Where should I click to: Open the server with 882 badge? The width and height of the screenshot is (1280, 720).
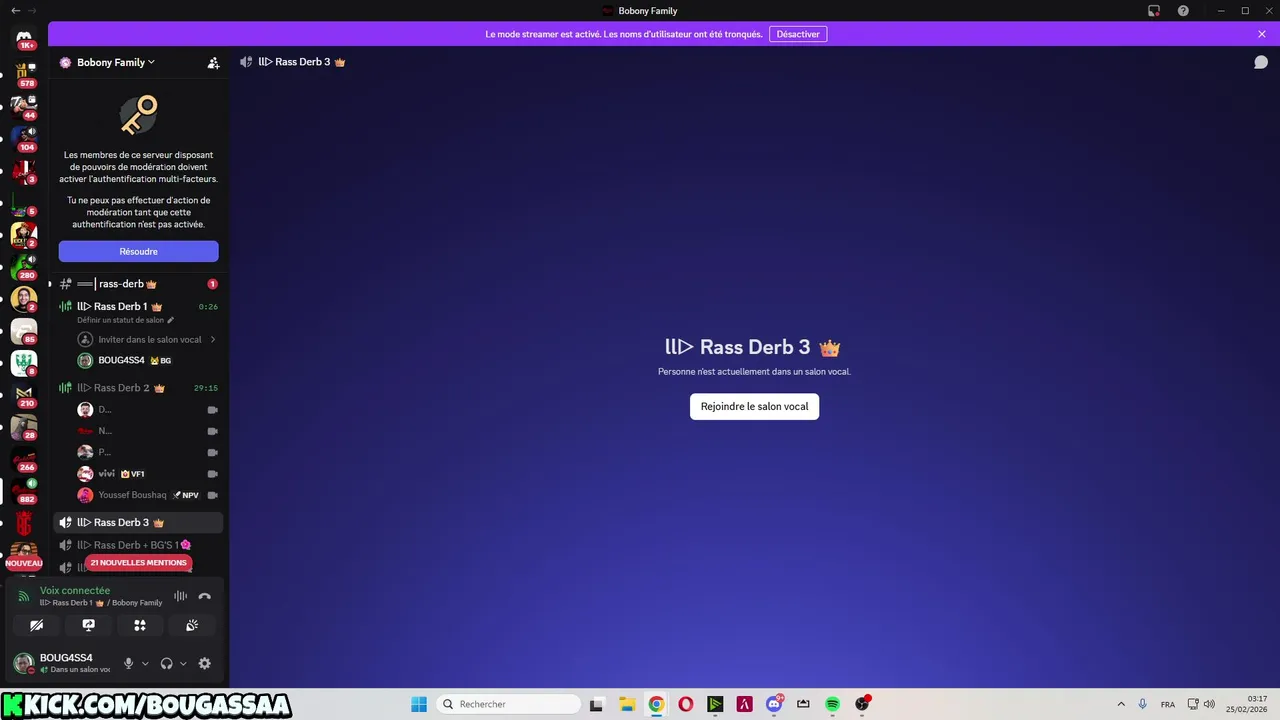[24, 491]
